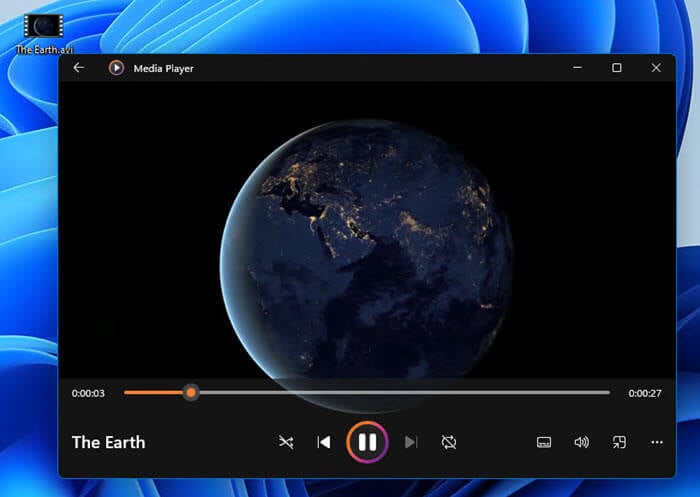Close the Media Player window
Image resolution: width=700 pixels, height=497 pixels.
(656, 67)
